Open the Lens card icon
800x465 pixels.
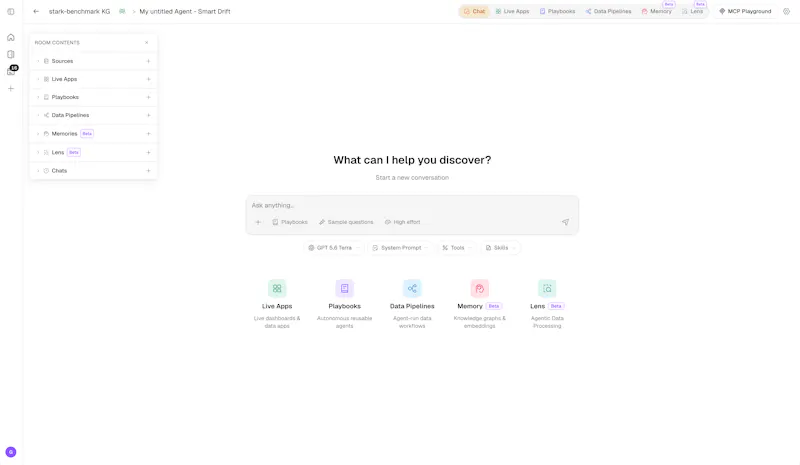pos(547,288)
